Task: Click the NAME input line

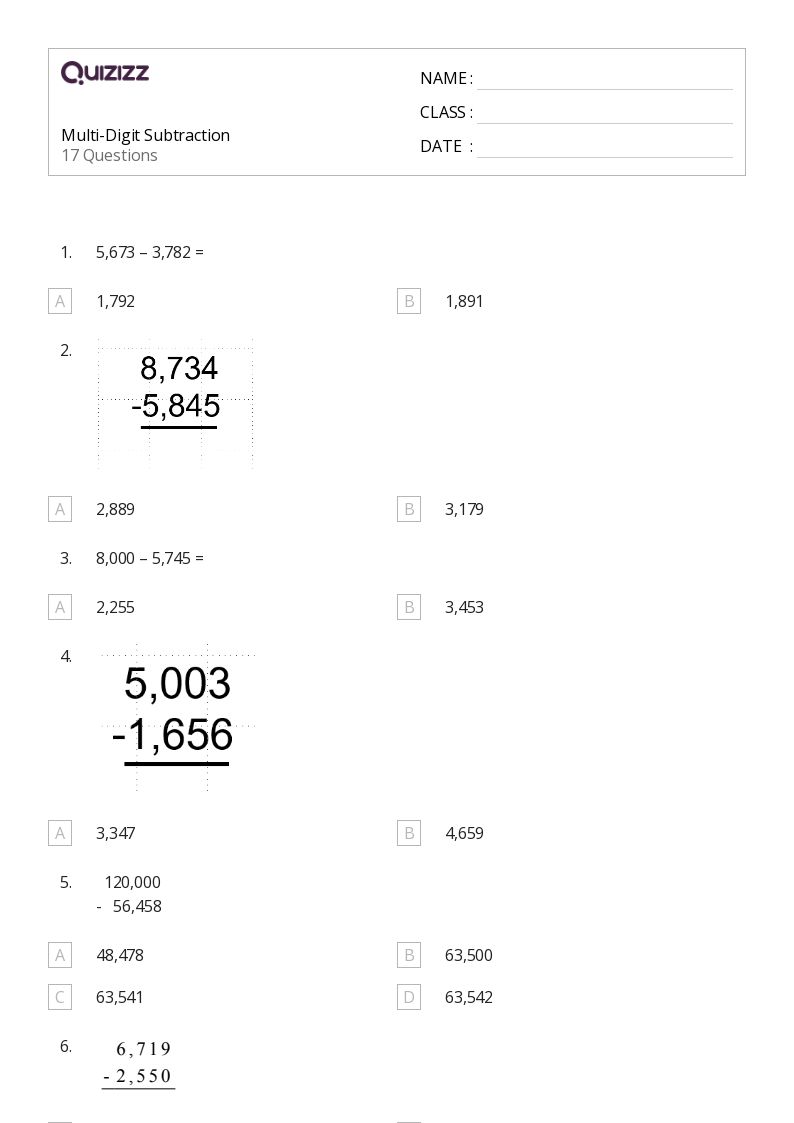Action: [604, 79]
